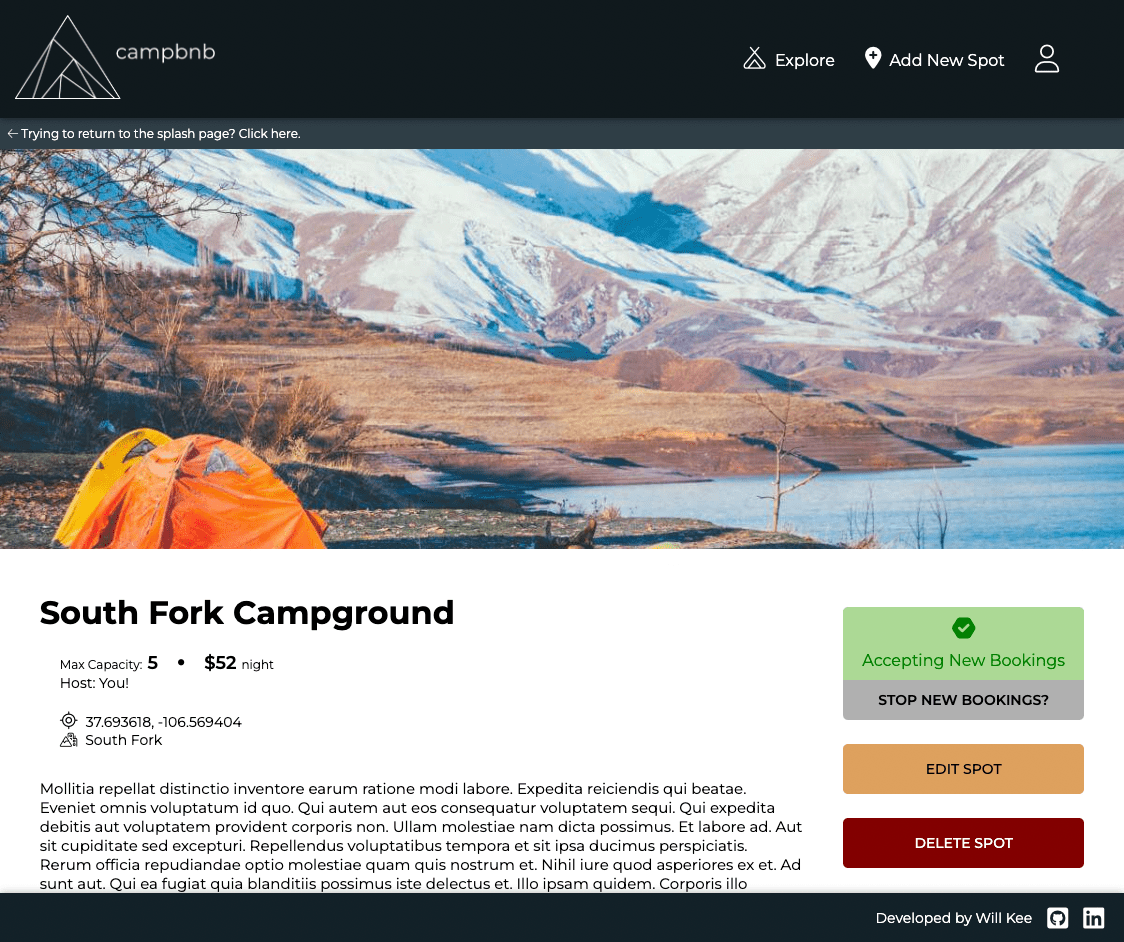Click the campbnb triangle tent logo

coord(67,57)
